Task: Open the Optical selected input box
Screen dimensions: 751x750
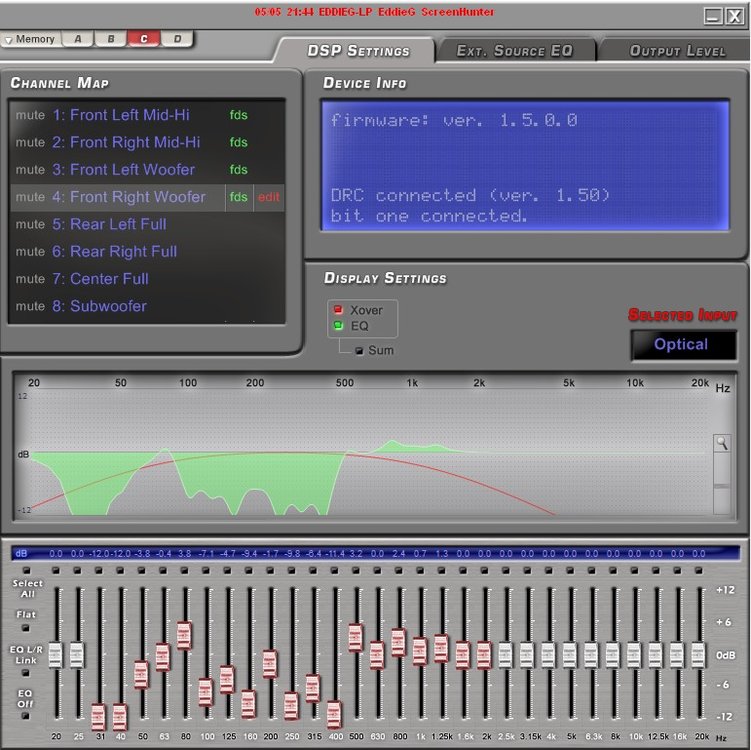Action: [x=683, y=345]
